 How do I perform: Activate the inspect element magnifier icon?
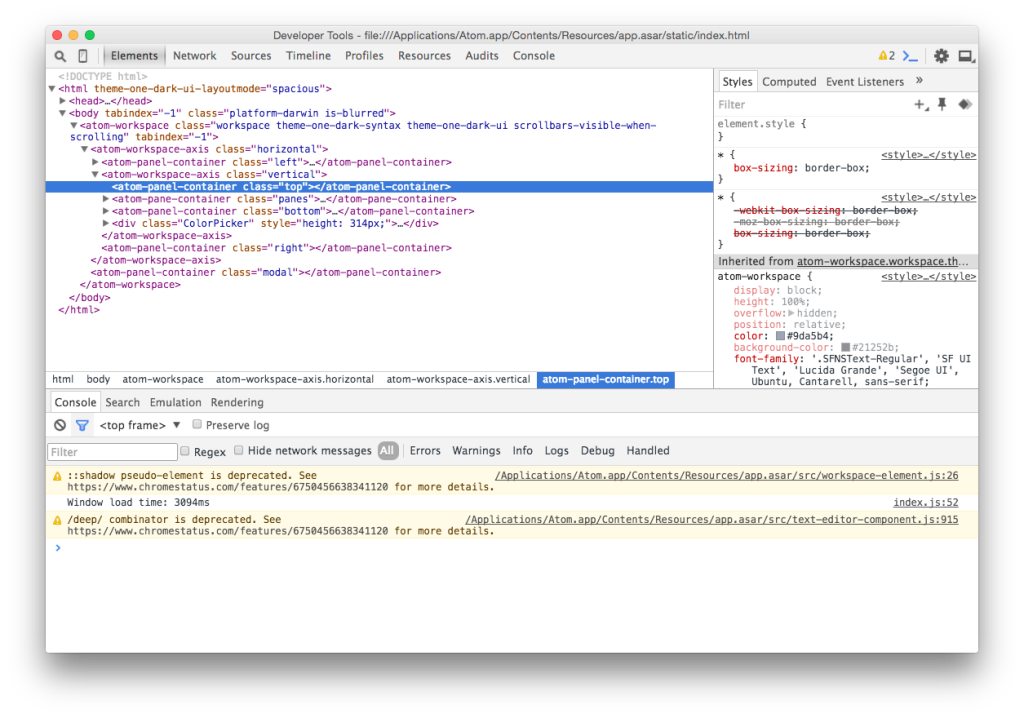tap(60, 56)
